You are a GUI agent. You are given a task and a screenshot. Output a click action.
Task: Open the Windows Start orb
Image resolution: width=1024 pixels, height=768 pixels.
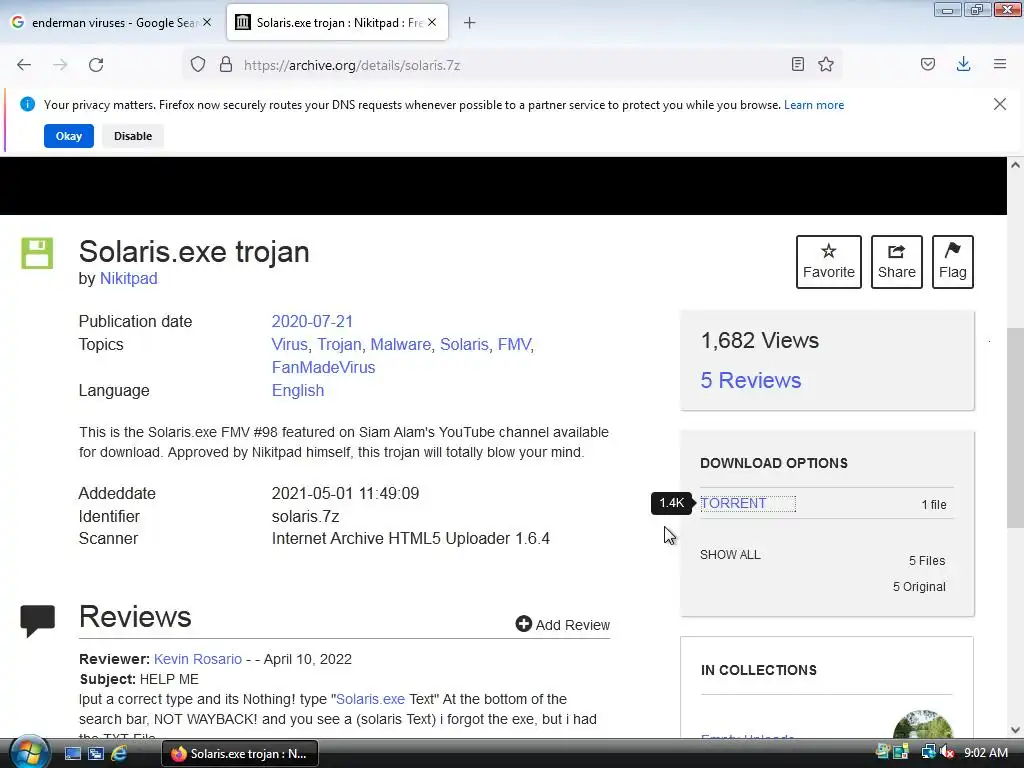click(29, 752)
